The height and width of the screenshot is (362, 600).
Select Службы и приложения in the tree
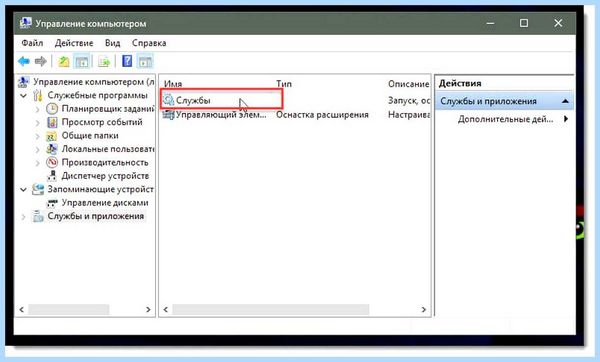click(96, 216)
